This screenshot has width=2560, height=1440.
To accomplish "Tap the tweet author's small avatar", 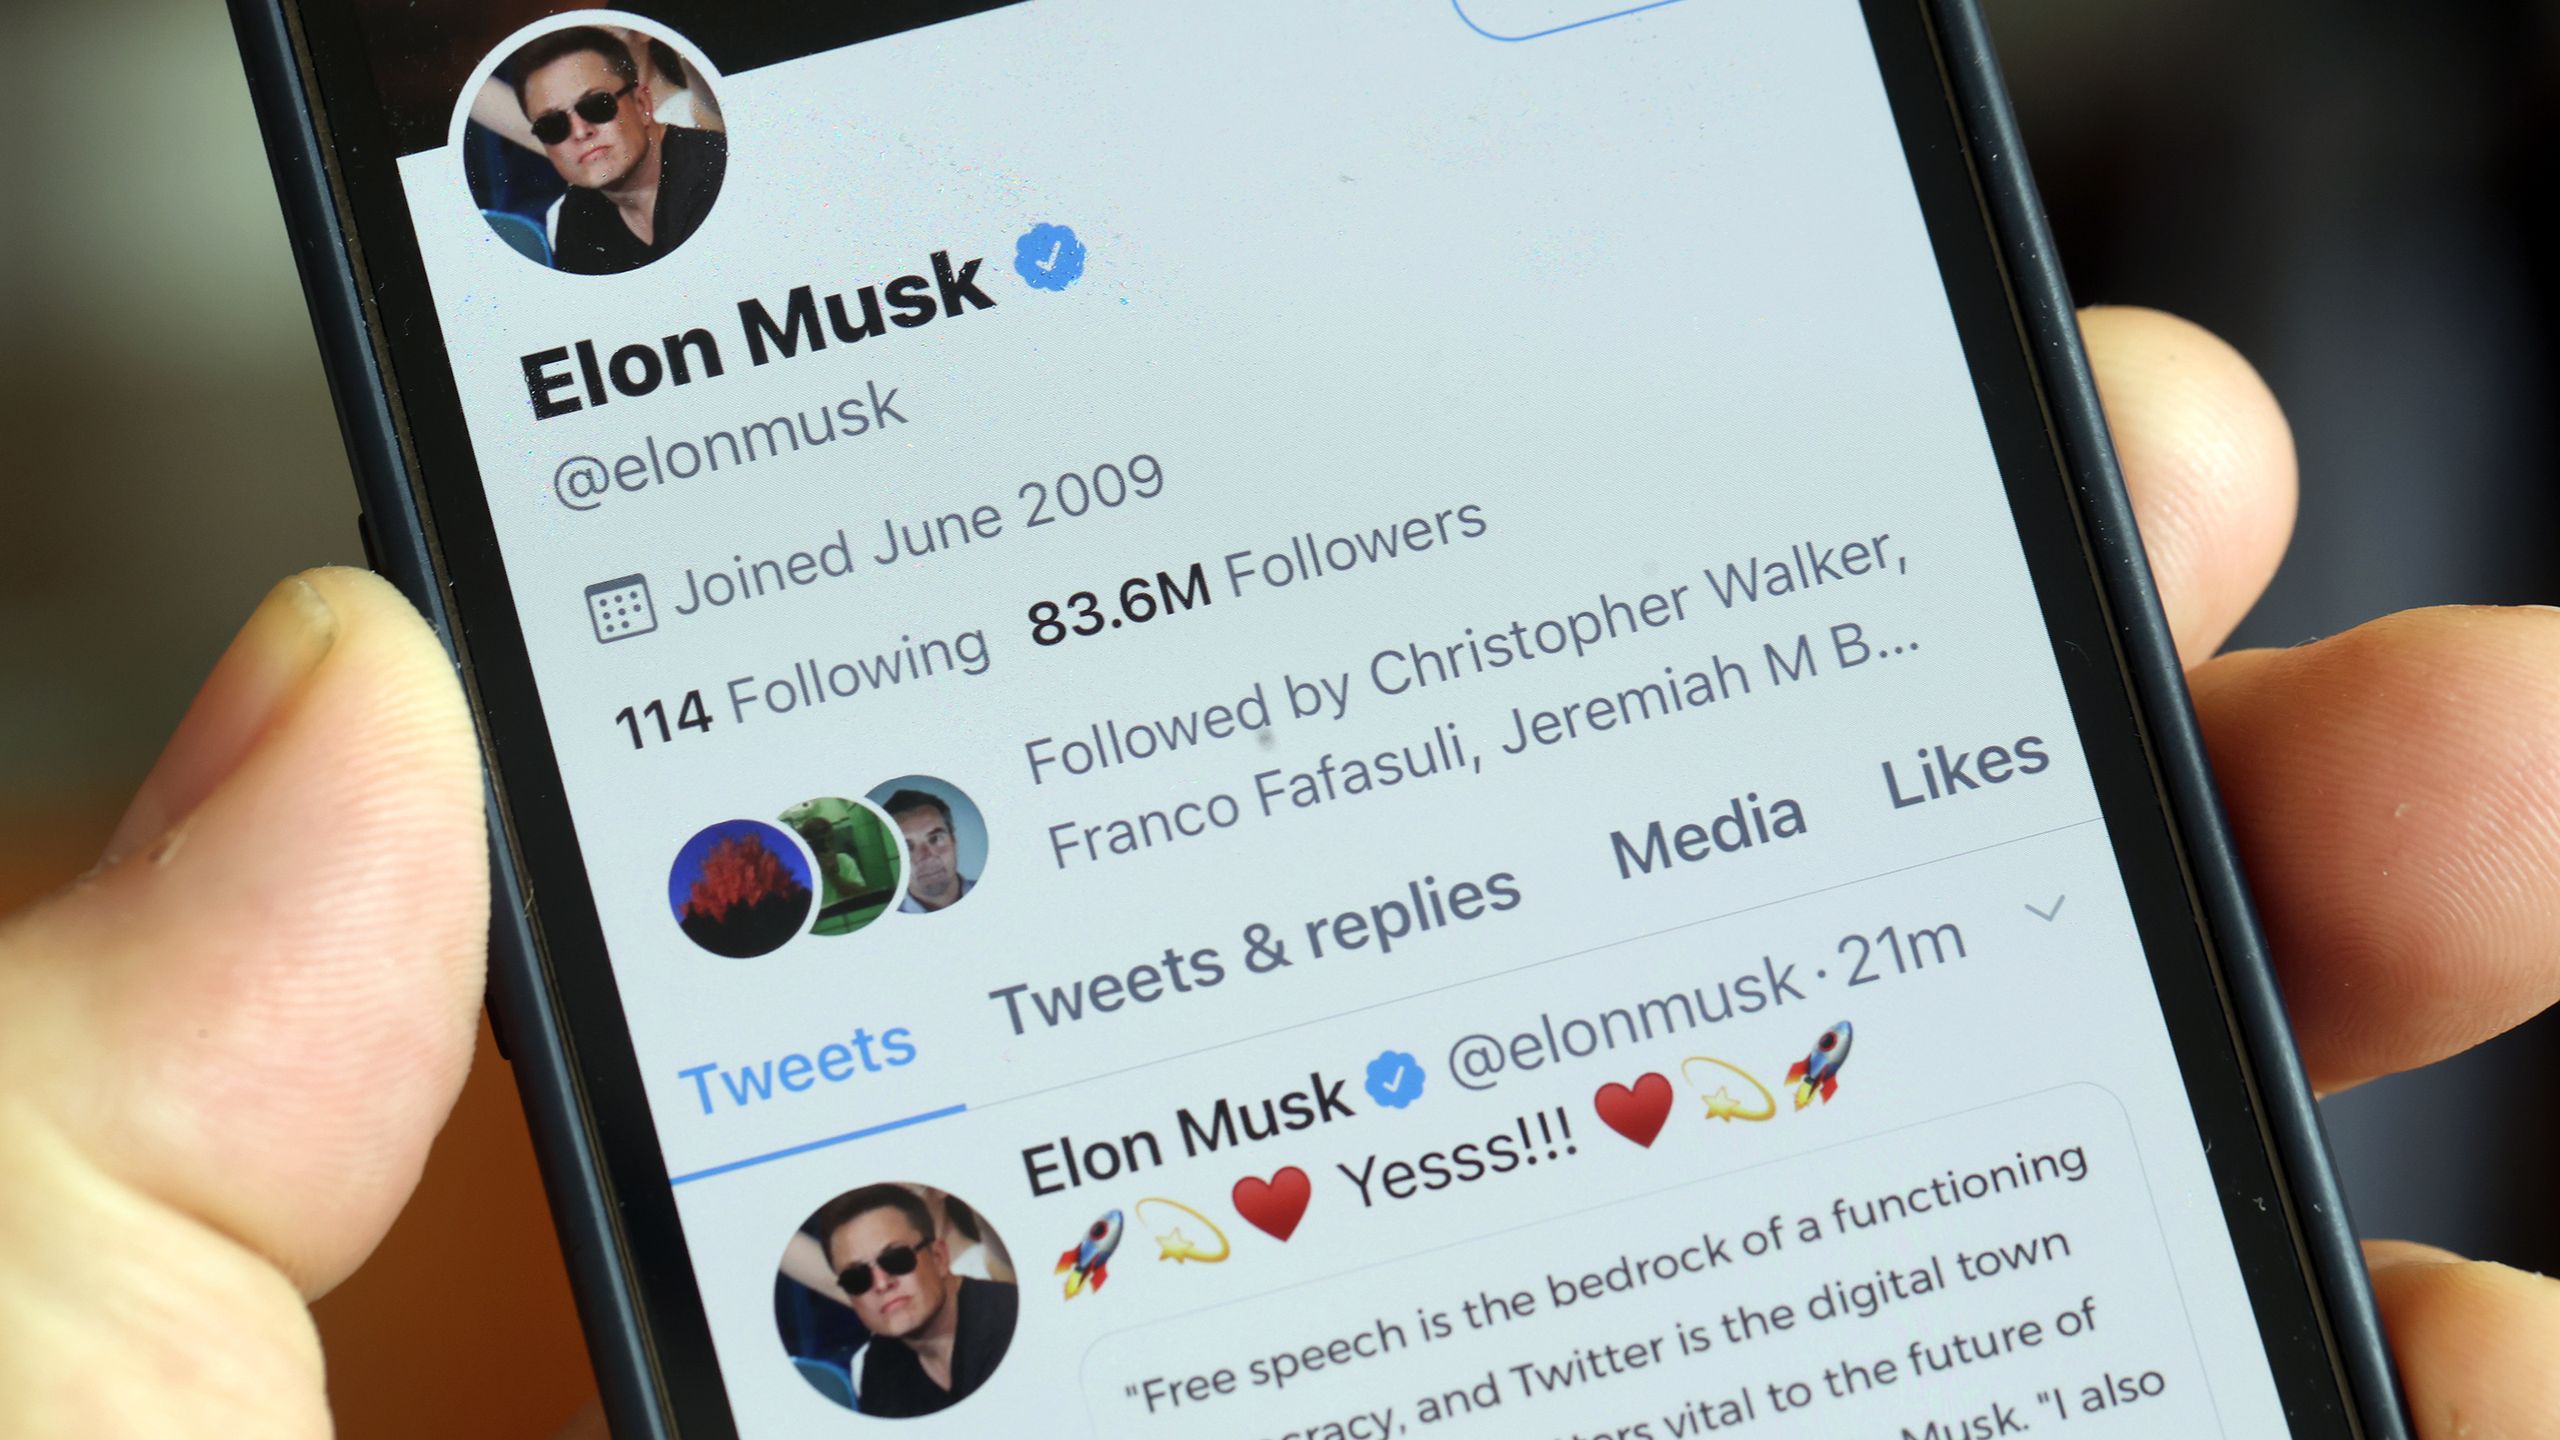I will click(x=896, y=1300).
